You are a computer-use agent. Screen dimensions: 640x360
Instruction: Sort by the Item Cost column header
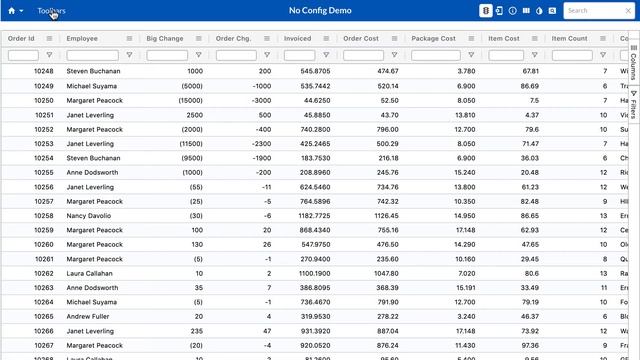[504, 38]
